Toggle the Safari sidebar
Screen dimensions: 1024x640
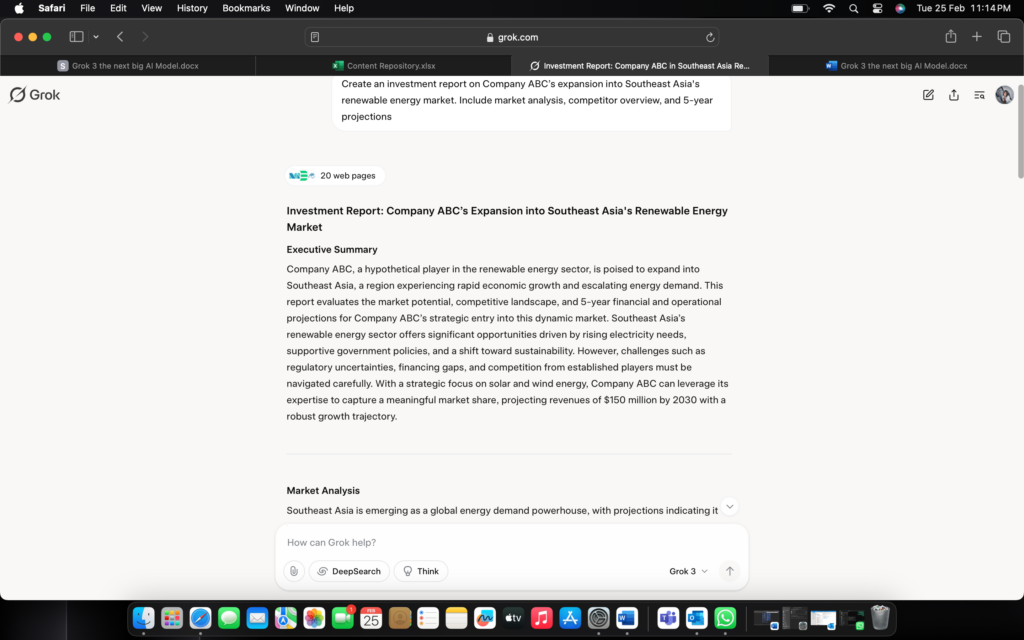pos(76,37)
